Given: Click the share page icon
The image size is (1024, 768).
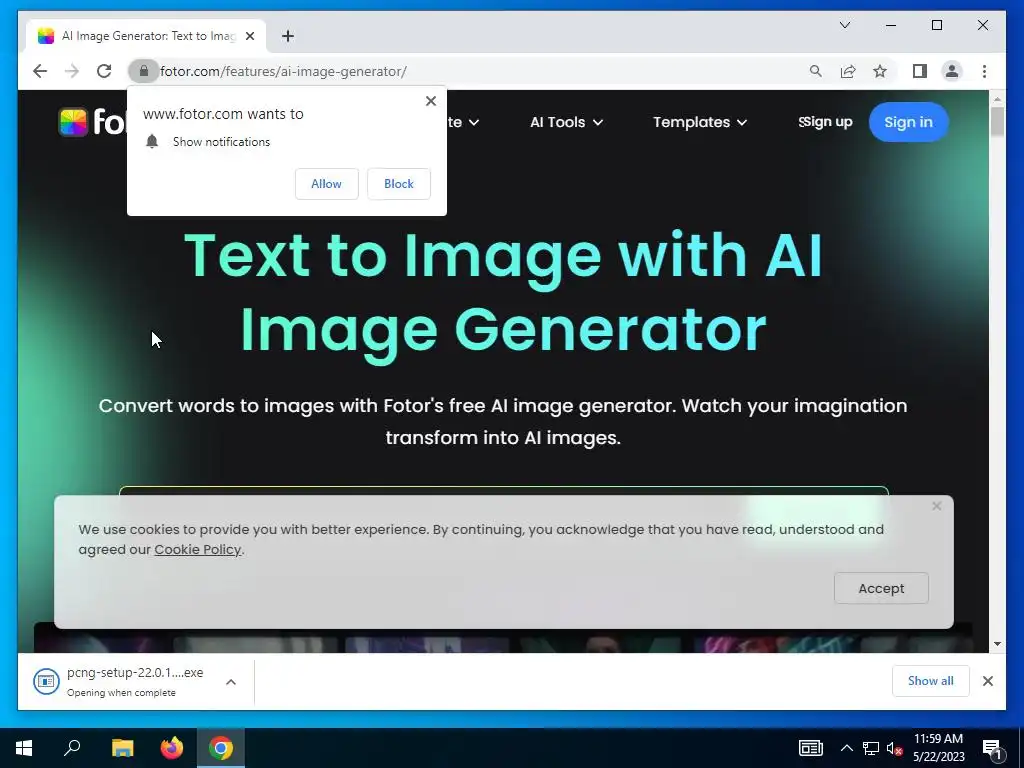Looking at the screenshot, I should 848,71.
